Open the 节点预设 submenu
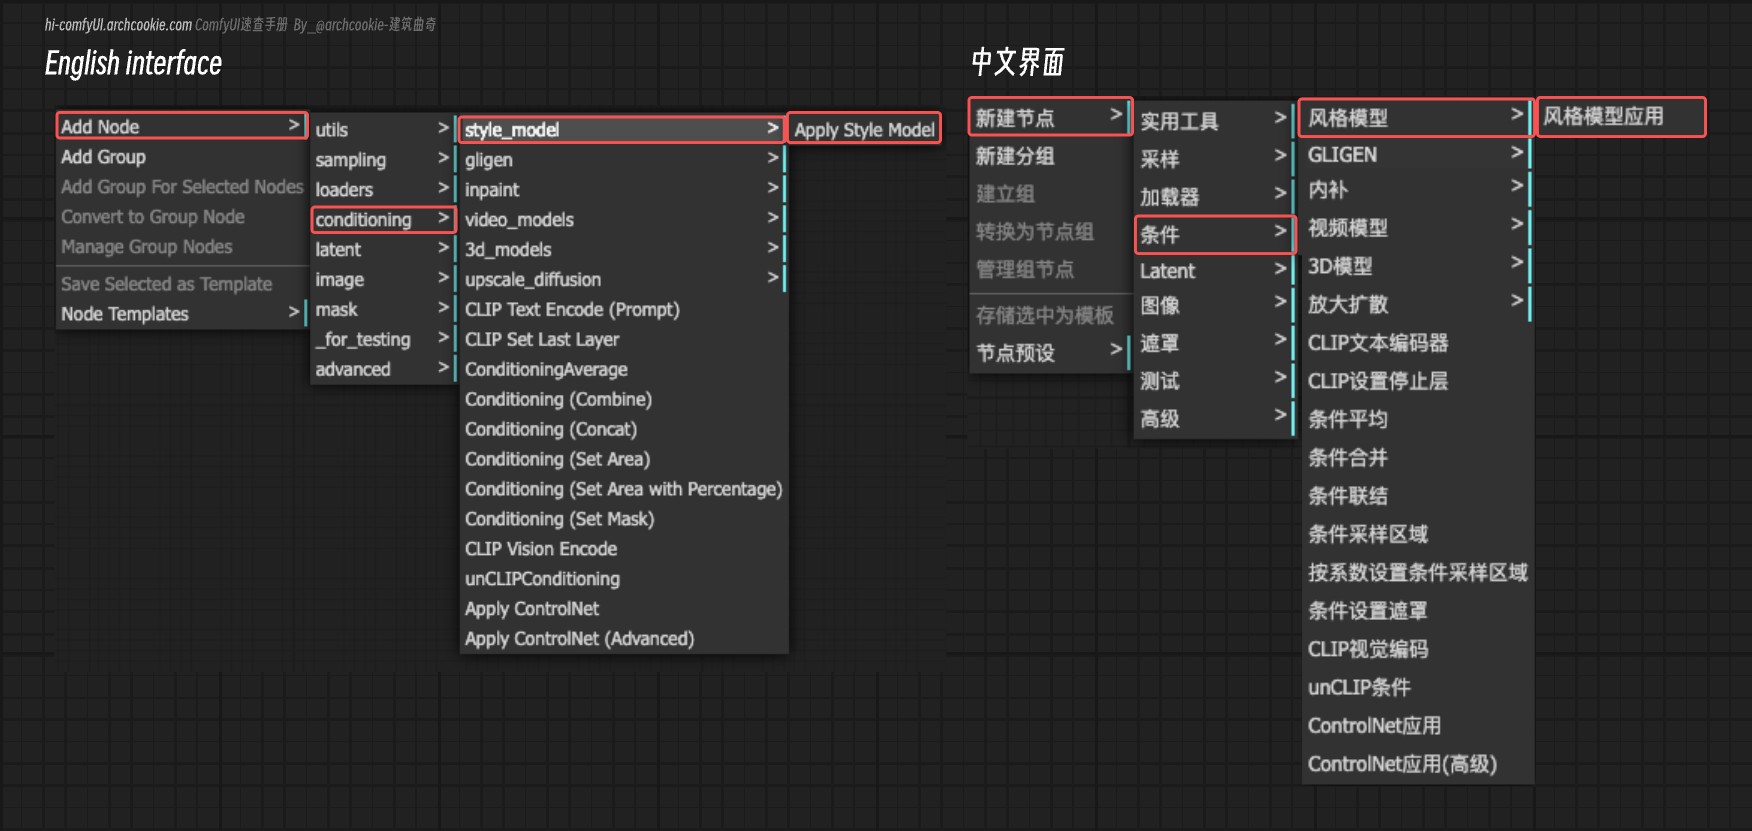 [x=1050, y=352]
